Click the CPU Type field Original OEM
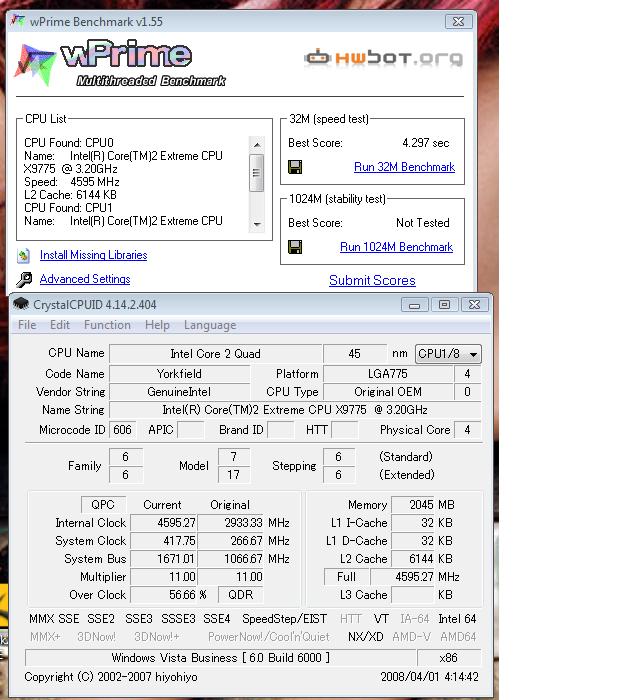 (x=388, y=392)
